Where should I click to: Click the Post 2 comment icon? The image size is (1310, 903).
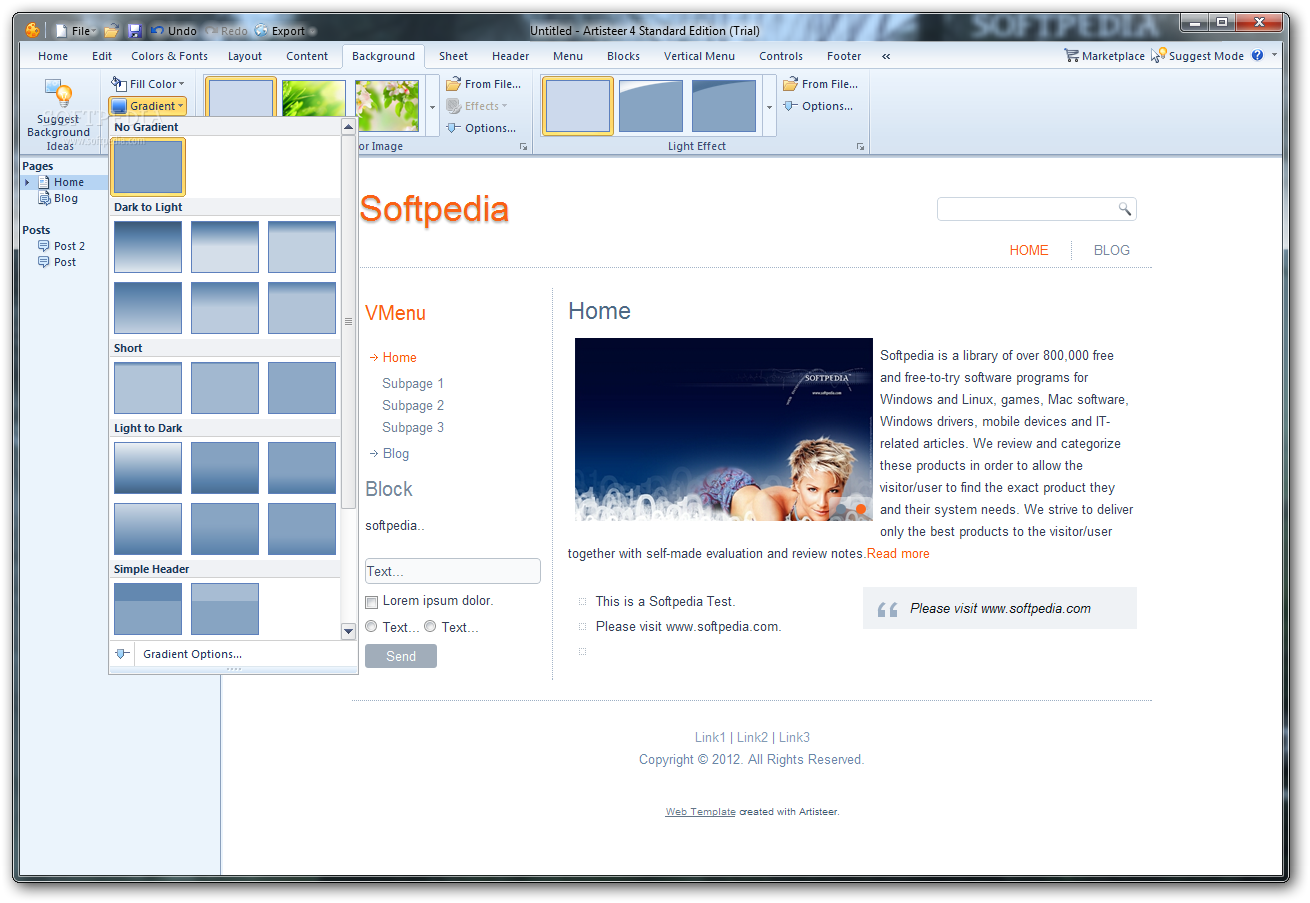[44, 246]
